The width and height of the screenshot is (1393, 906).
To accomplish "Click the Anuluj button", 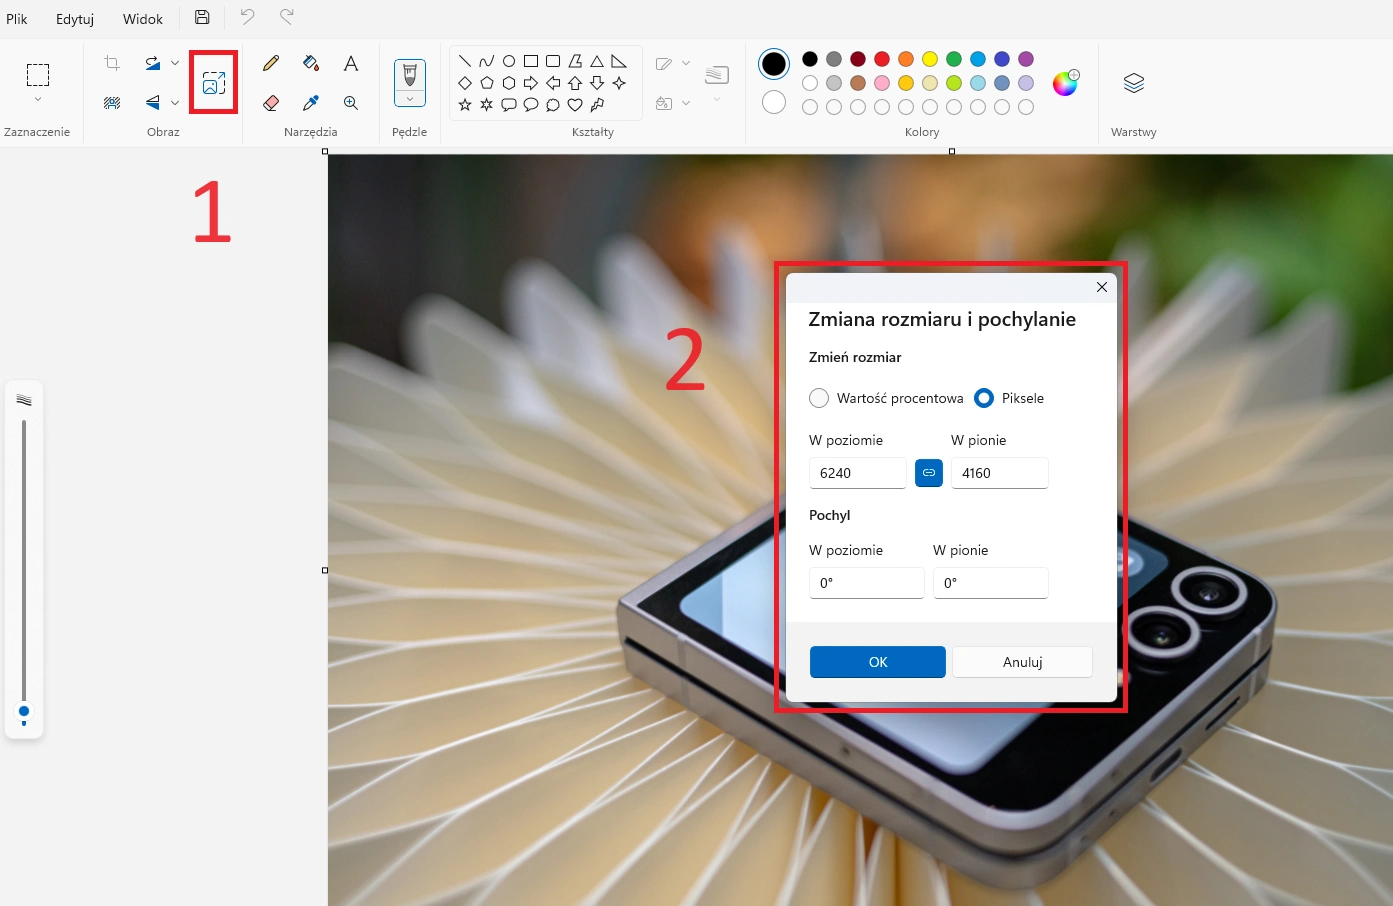I will (1022, 662).
